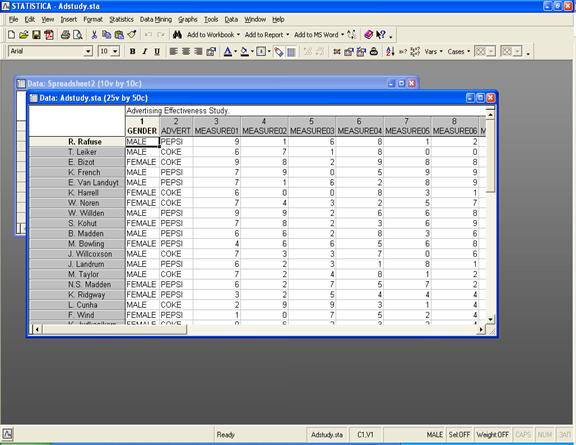Image resolution: width=576 pixels, height=445 pixels.
Task: Click the font color A swatch
Action: click(227, 51)
